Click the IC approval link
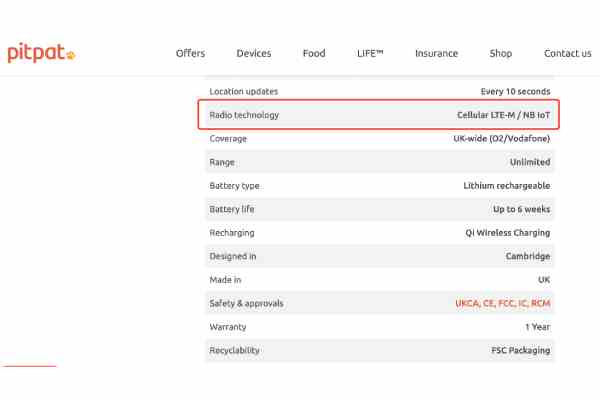 pyautogui.click(x=526, y=303)
